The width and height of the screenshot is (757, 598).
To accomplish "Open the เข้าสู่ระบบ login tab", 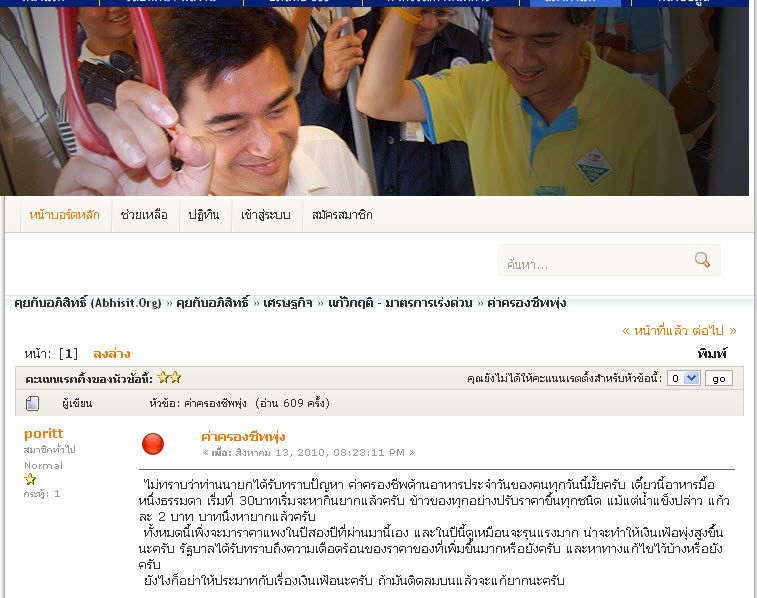I will pyautogui.click(x=266, y=215).
